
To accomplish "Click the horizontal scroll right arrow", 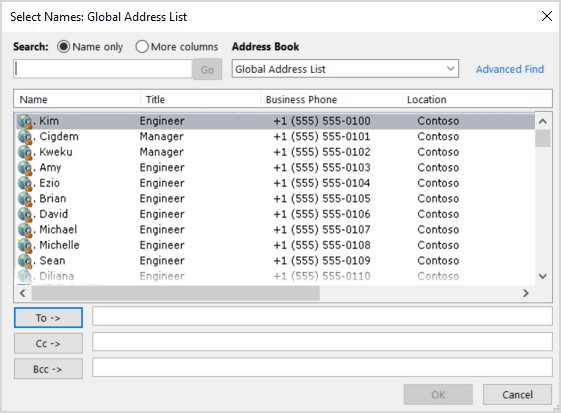I will click(x=525, y=293).
